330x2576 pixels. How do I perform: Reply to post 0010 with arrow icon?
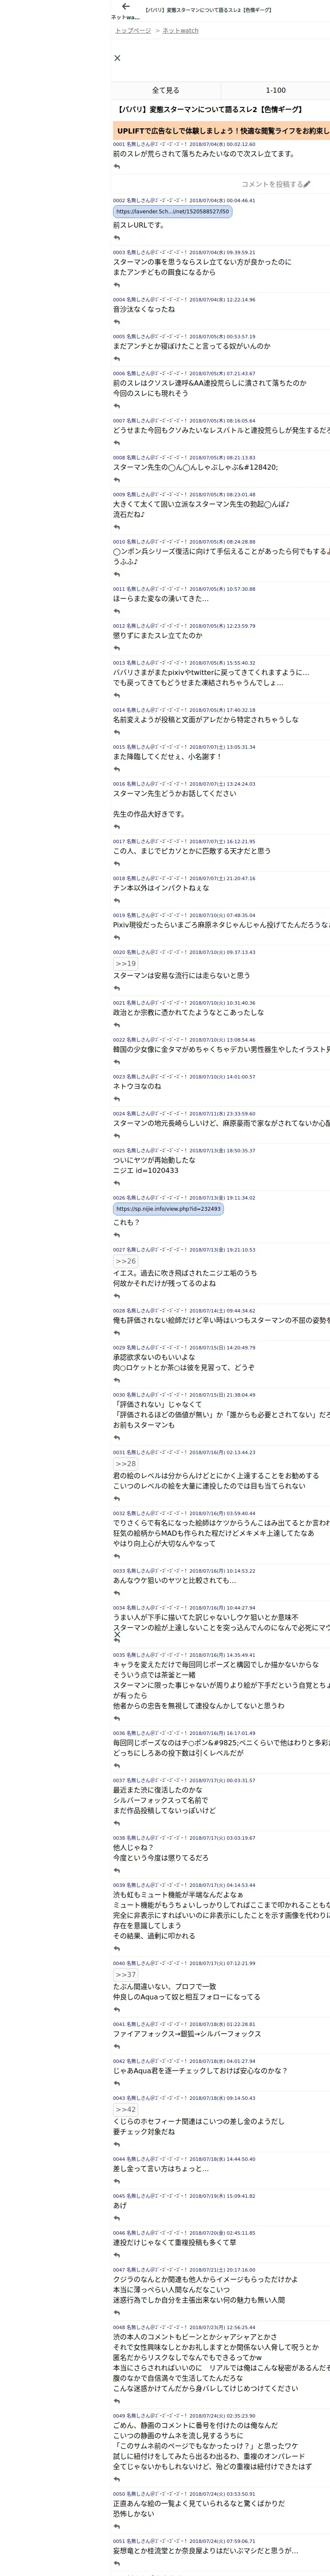coord(117,574)
